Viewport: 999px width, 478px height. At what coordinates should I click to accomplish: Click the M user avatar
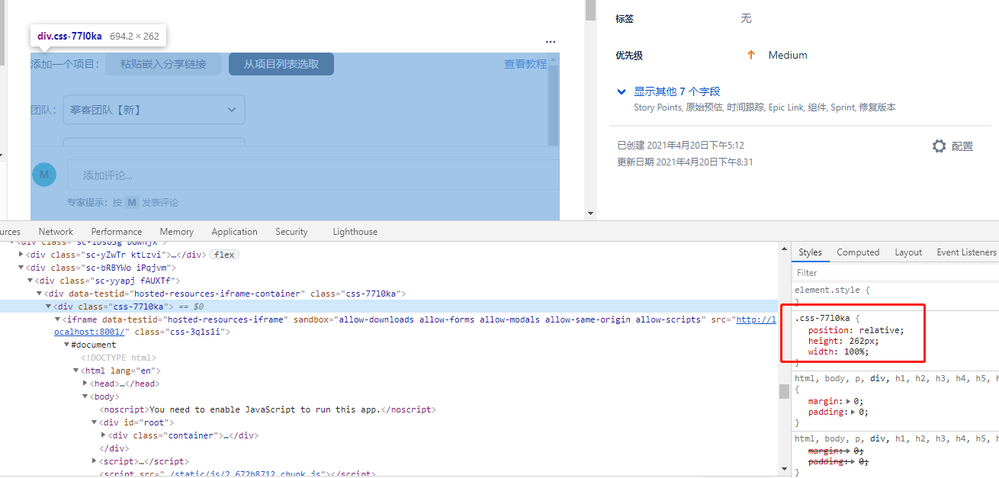point(44,174)
